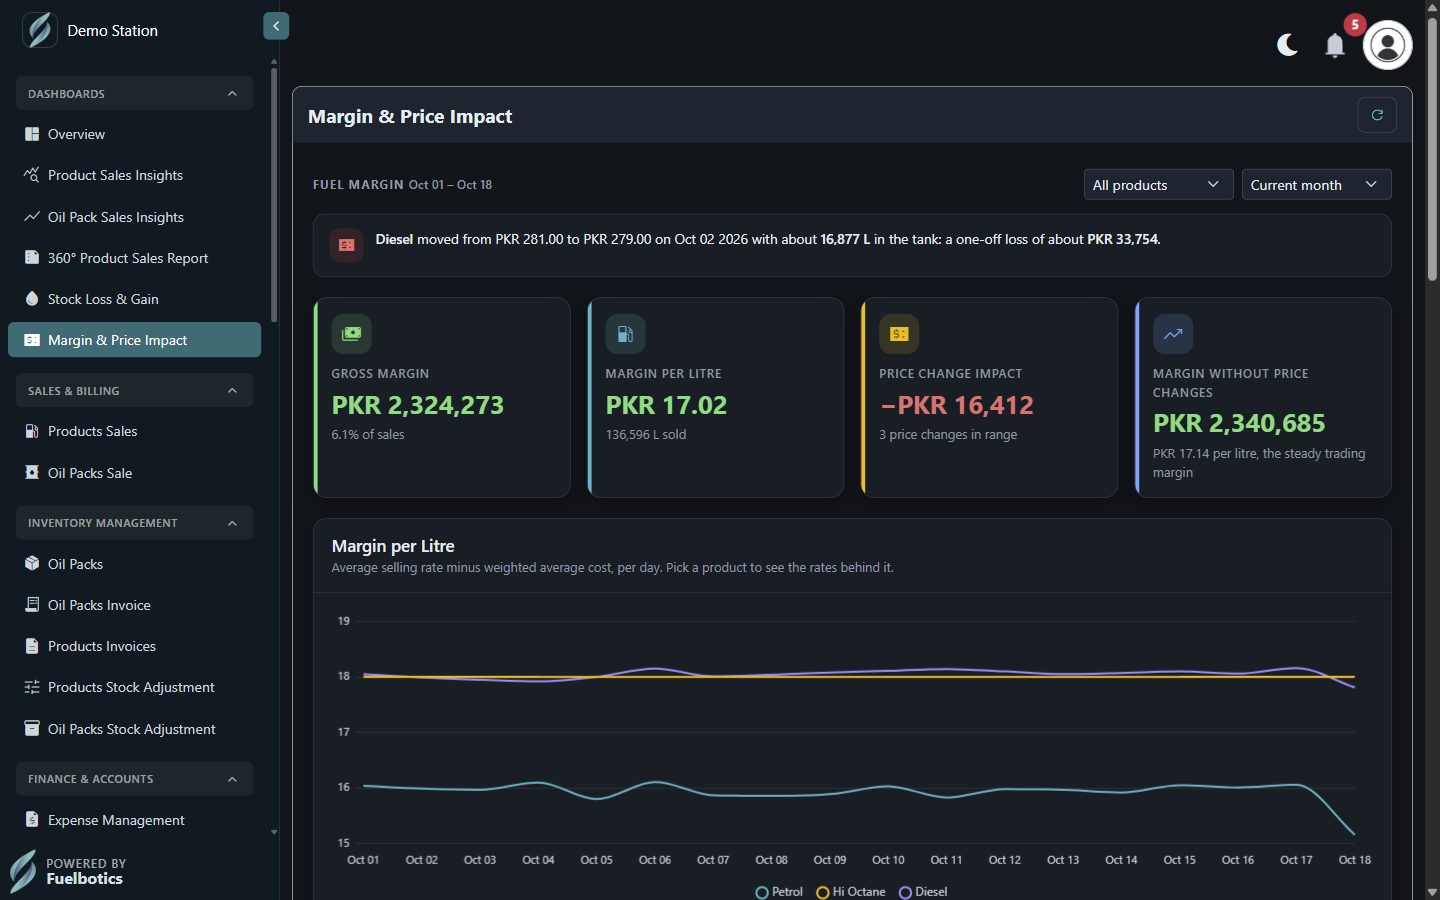Toggle Hi Octane series in chart legend
This screenshot has width=1440, height=900.
(x=851, y=892)
